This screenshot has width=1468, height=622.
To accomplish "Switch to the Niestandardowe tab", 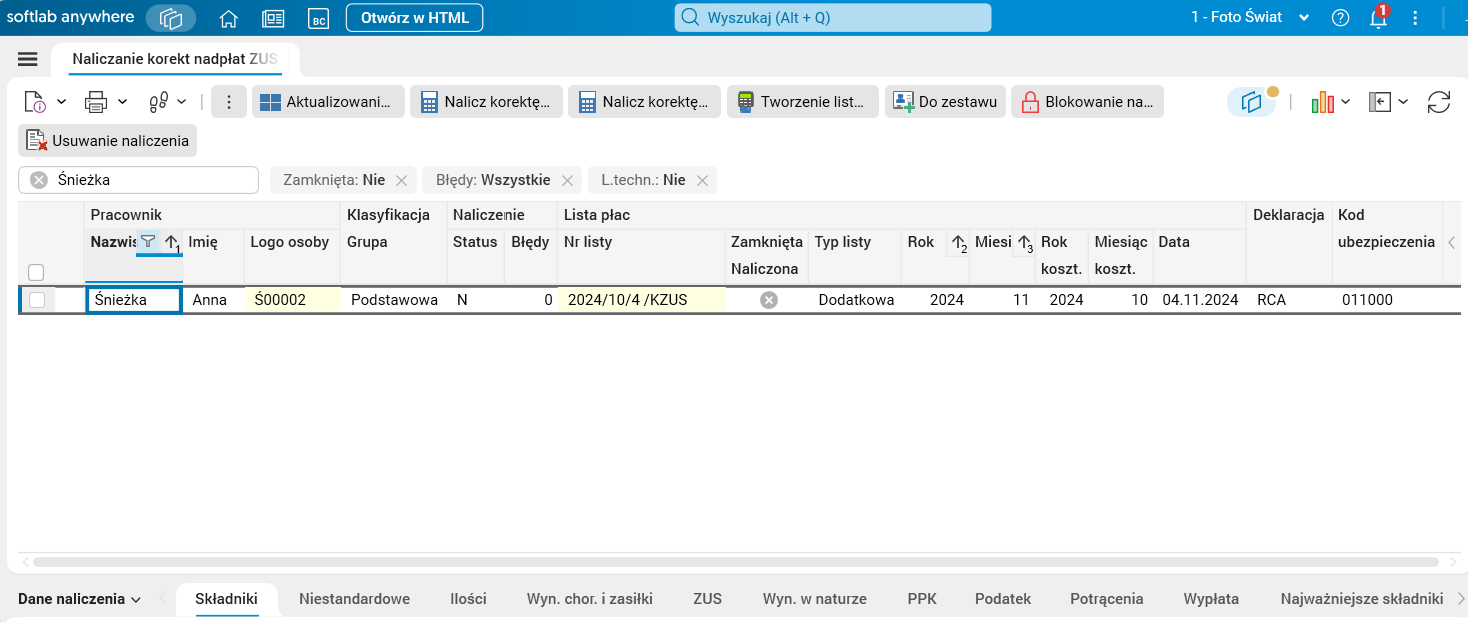I will point(354,599).
